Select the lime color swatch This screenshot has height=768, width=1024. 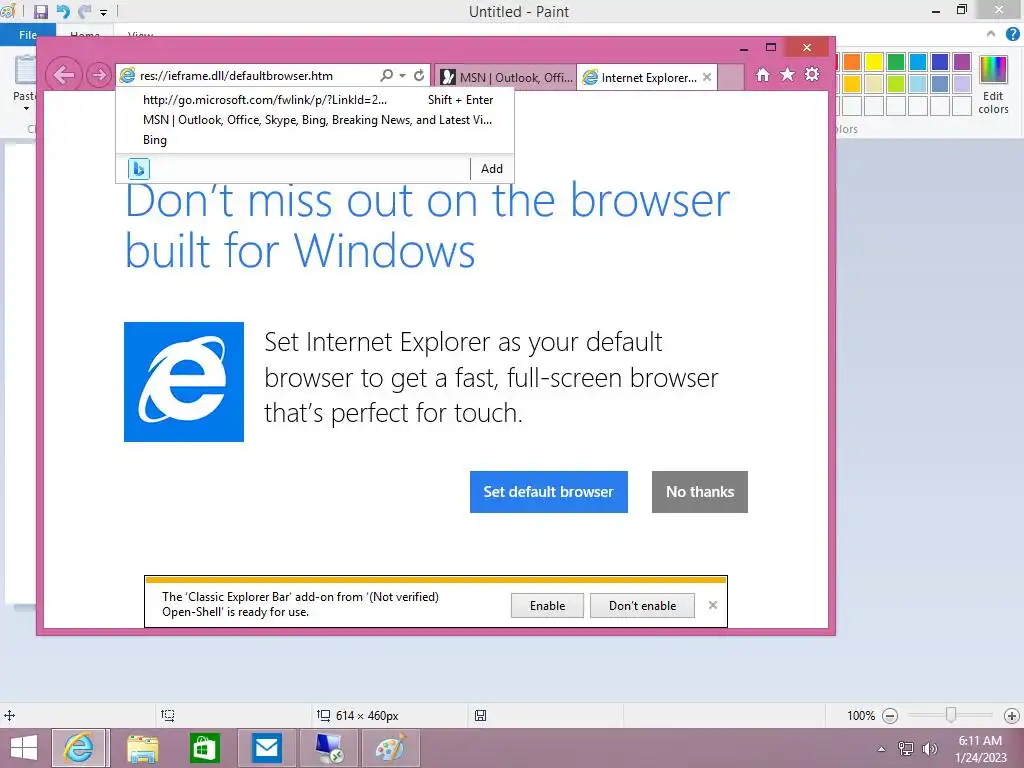[x=896, y=84]
